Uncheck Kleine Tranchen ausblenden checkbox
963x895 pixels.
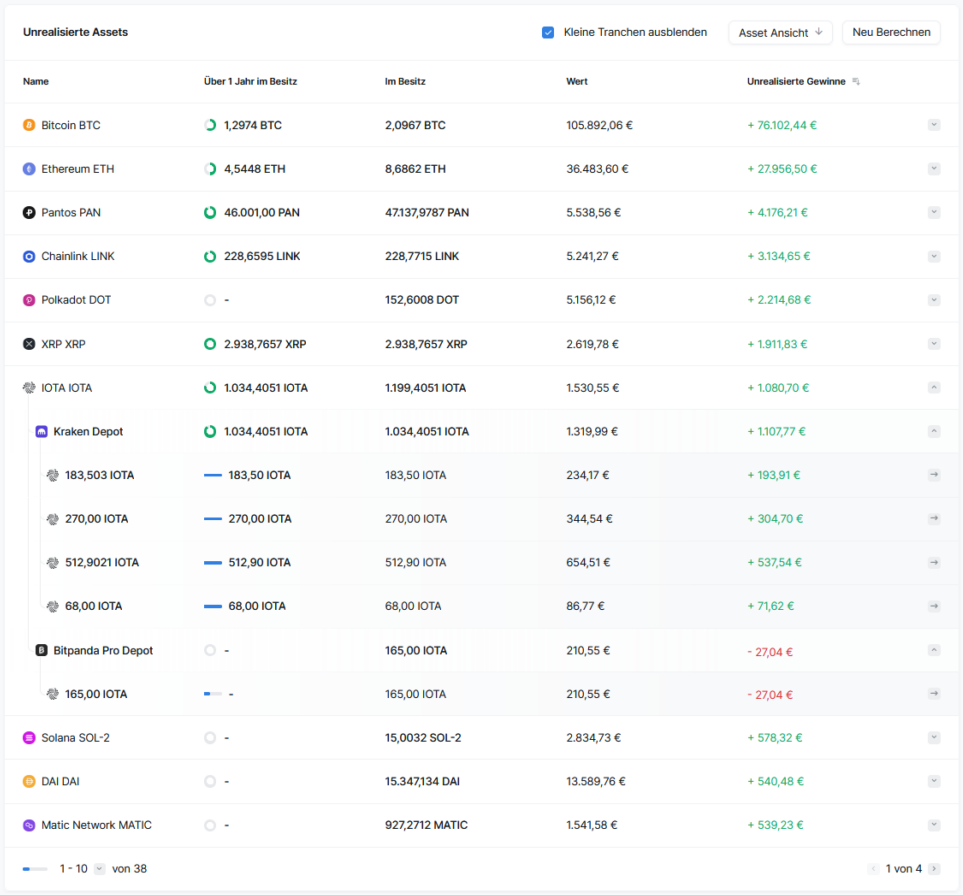[x=548, y=33]
